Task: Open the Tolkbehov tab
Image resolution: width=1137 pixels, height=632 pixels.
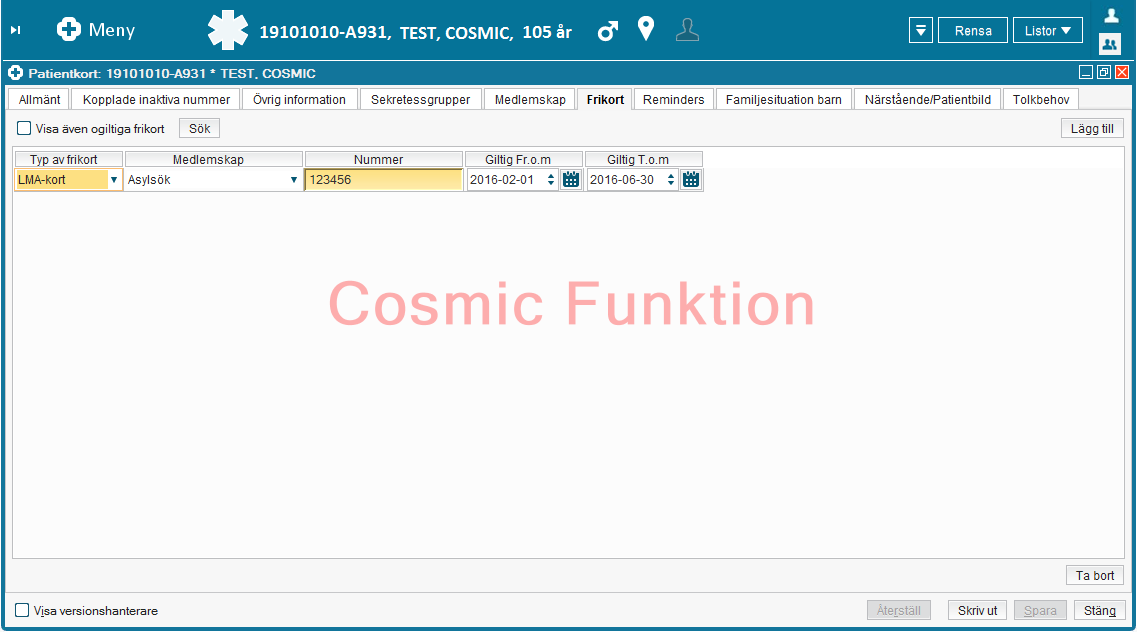Action: coord(1041,99)
